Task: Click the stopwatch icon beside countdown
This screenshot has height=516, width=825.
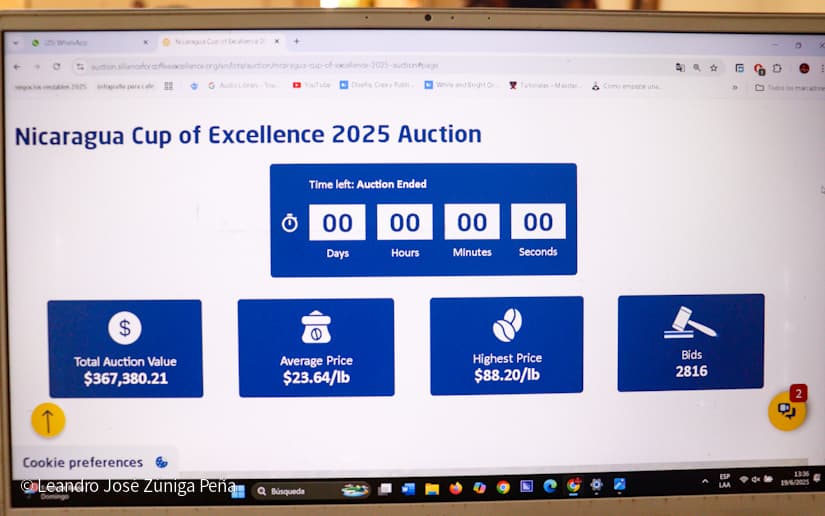Action: click(x=290, y=223)
